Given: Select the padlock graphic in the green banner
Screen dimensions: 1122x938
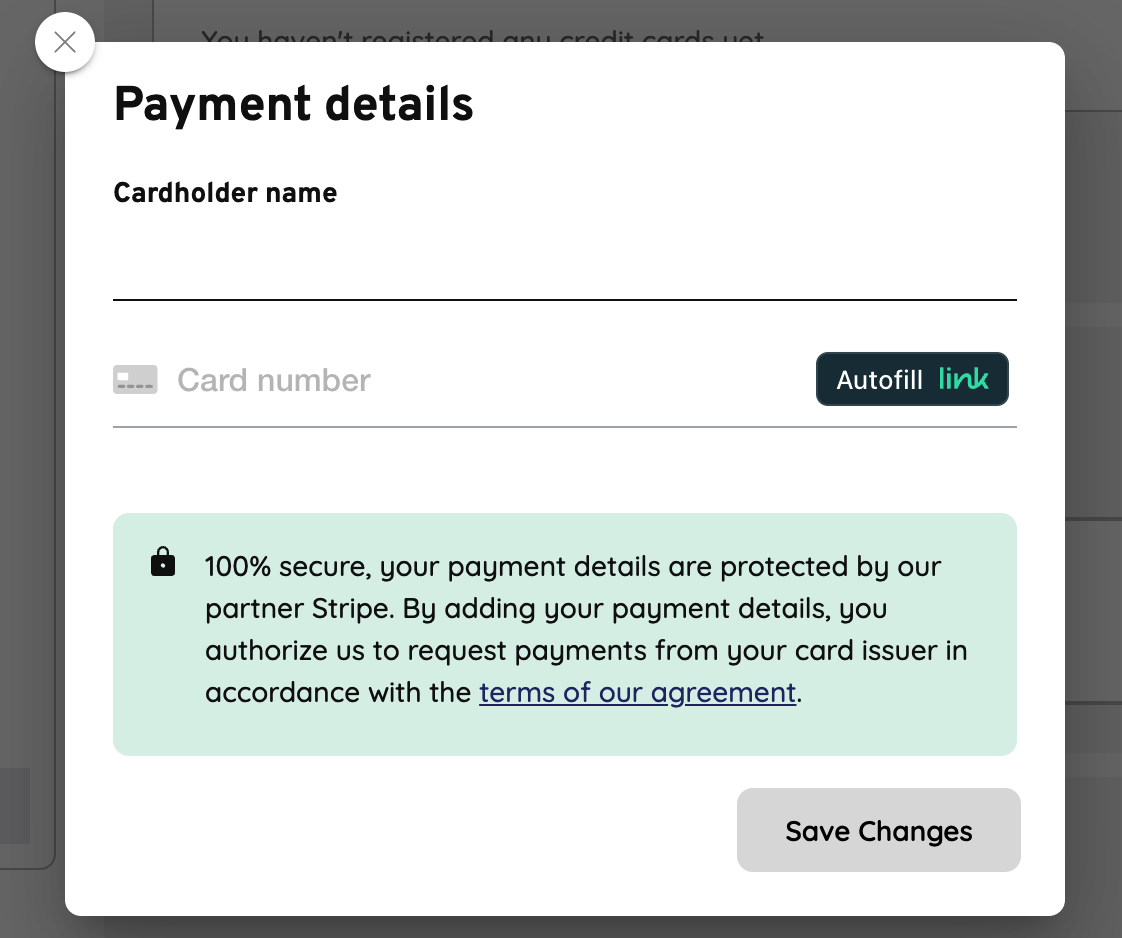Looking at the screenshot, I should click(162, 561).
